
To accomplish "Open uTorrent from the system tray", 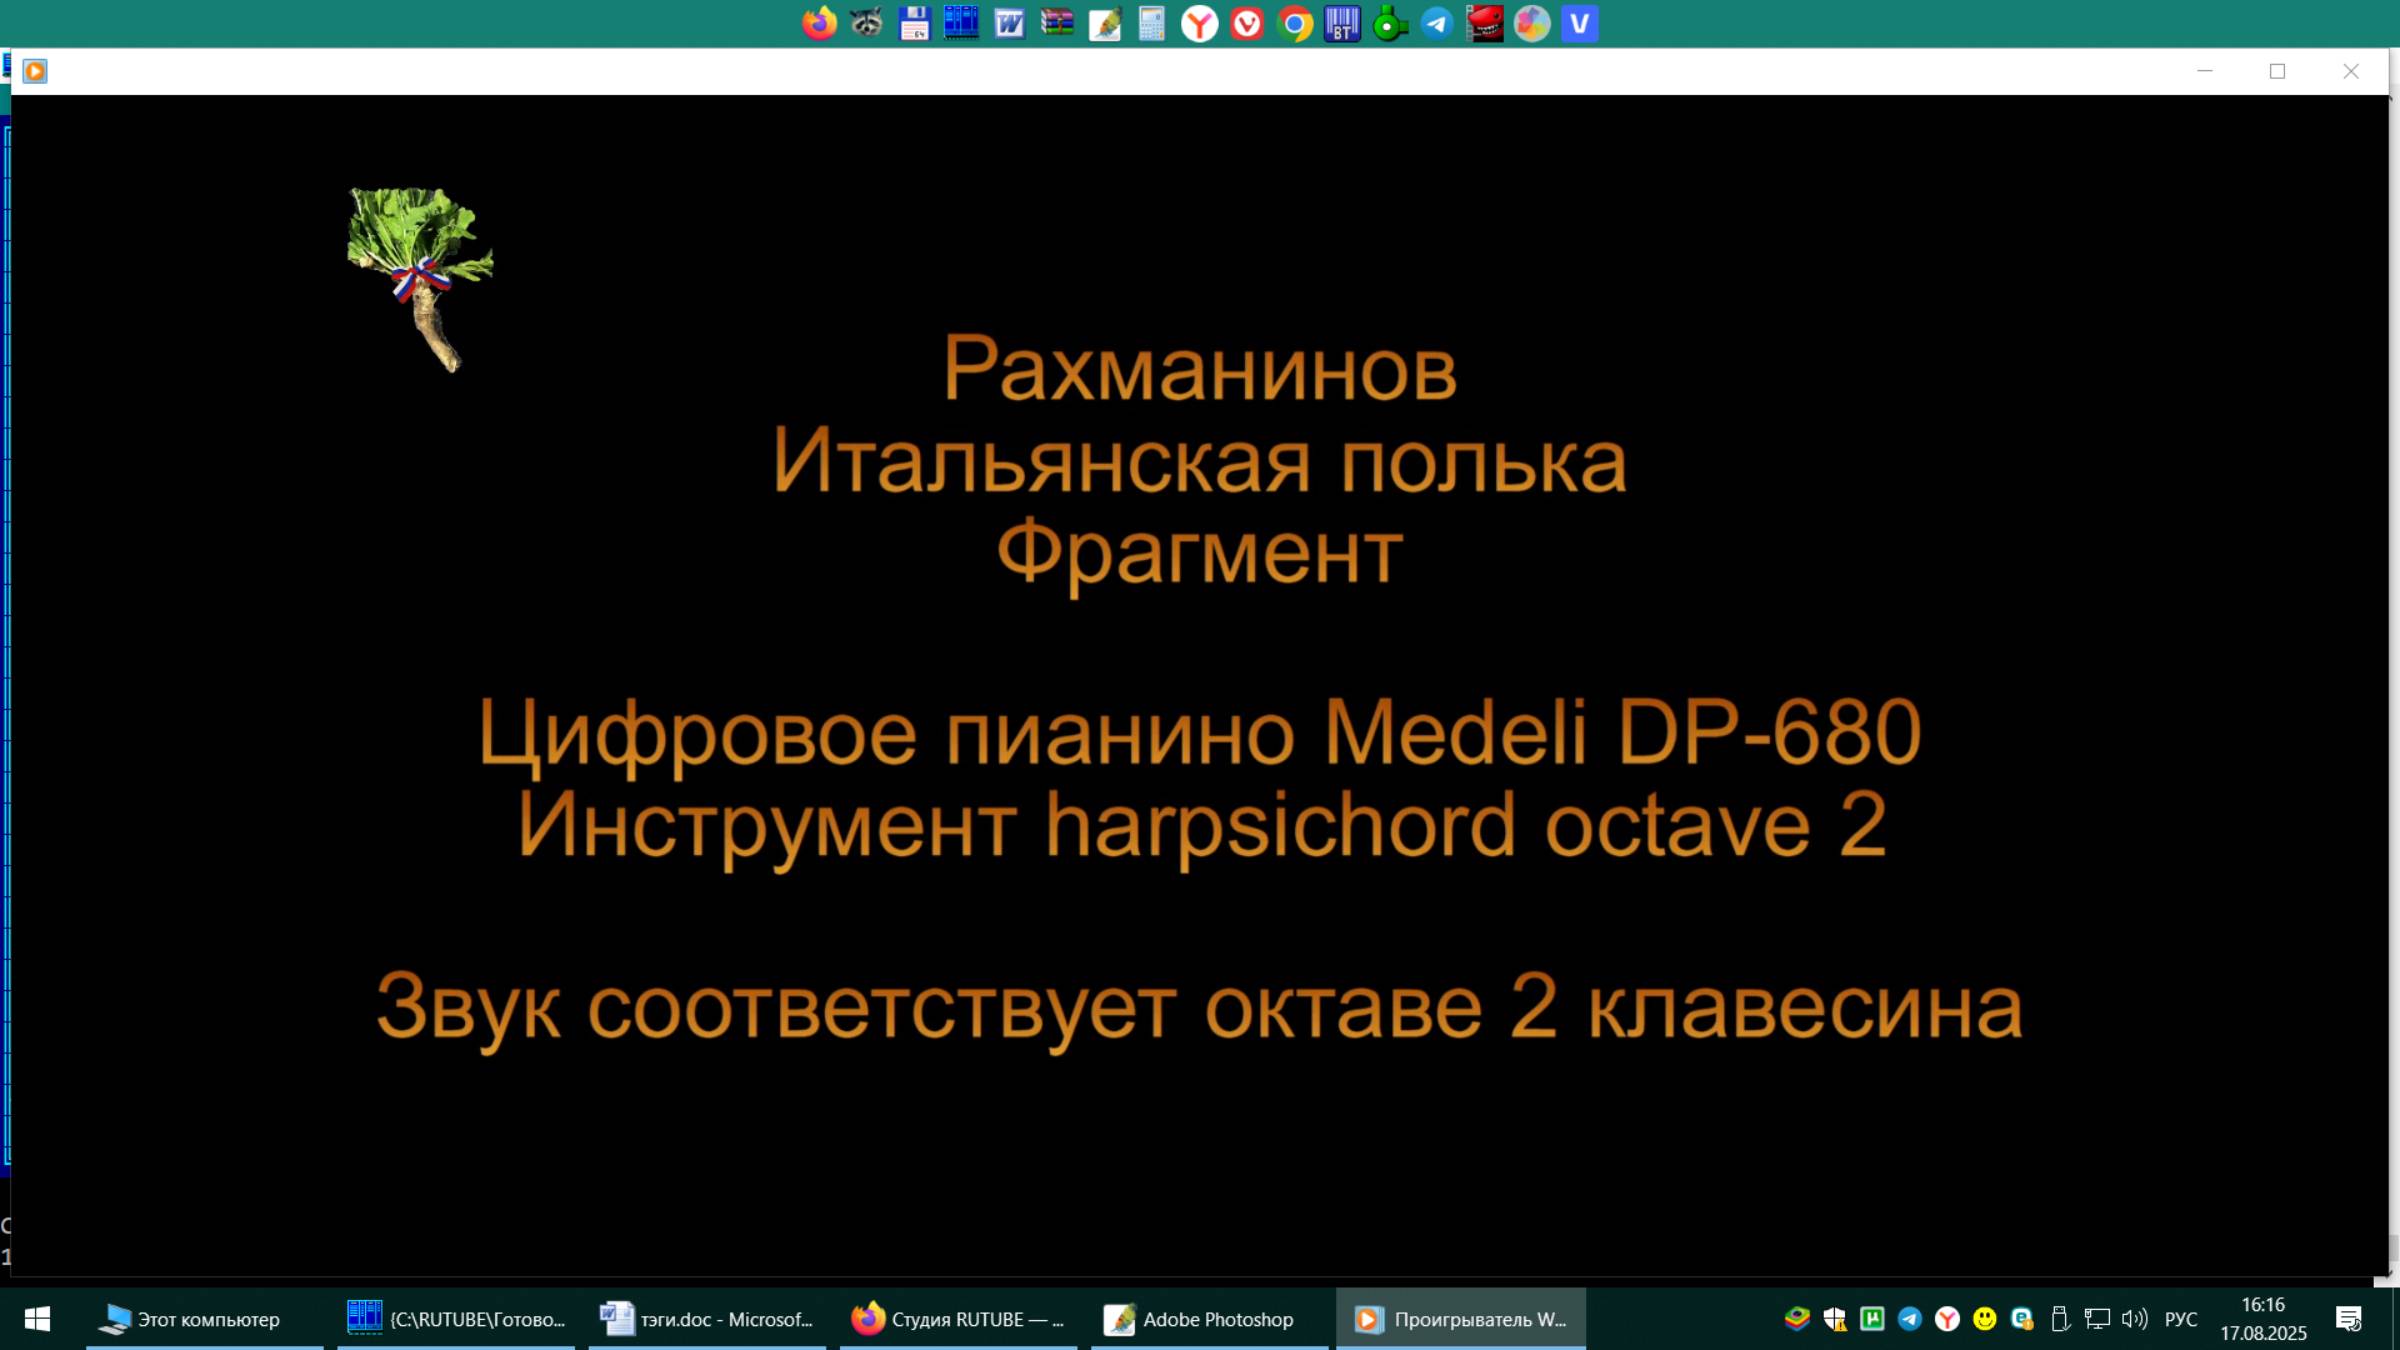I will coord(1872,1318).
